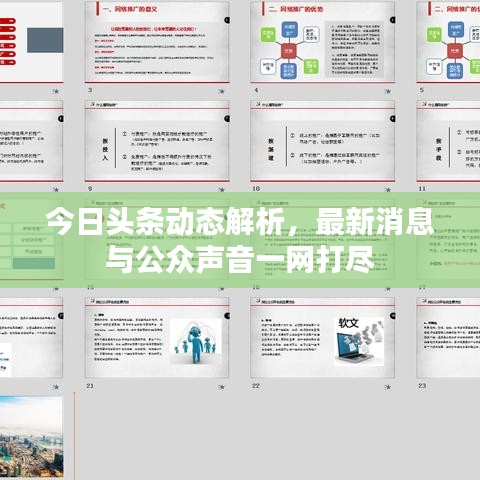The image size is (480, 480).
Task: Click the black circle icon on slide 21
Action: (x=227, y=316)
